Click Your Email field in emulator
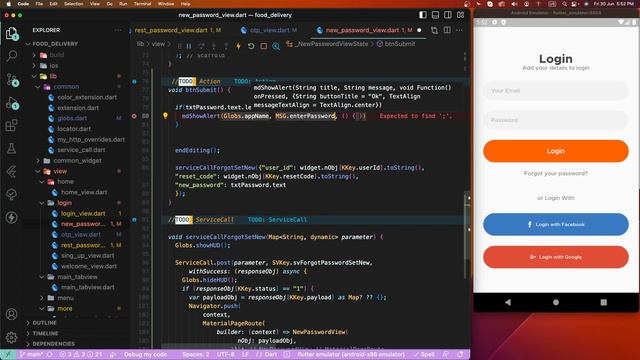 tap(556, 91)
